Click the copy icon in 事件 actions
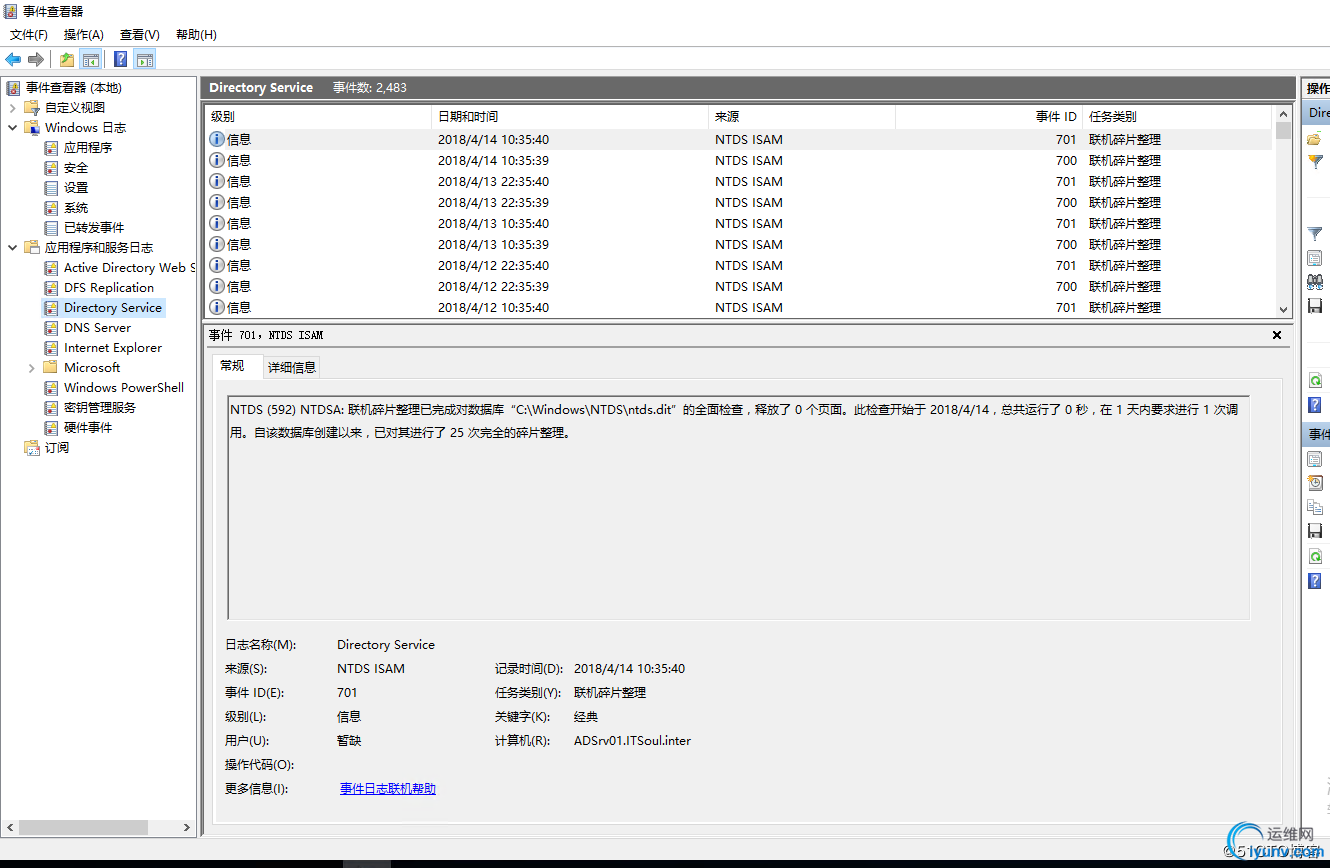 1315,507
